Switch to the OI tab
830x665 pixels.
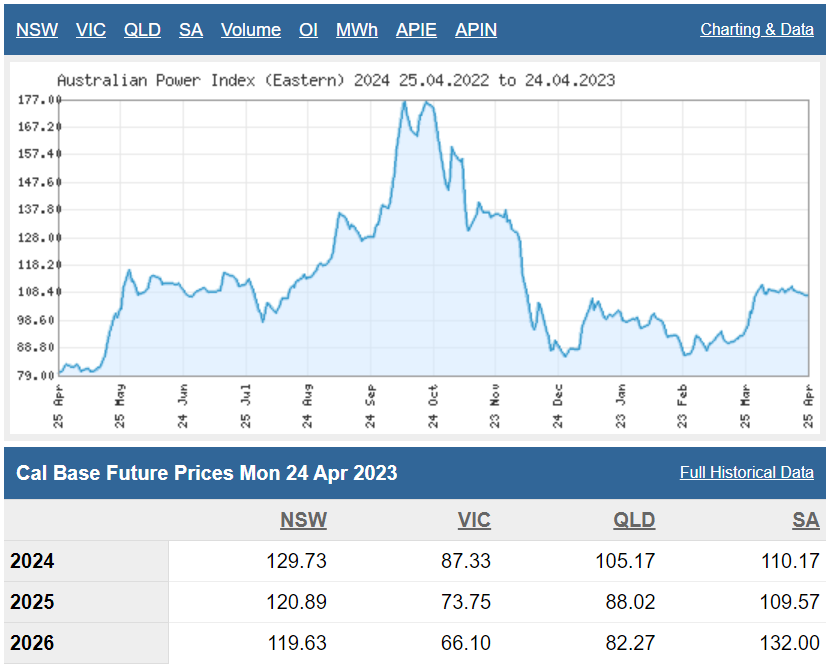pos(308,30)
